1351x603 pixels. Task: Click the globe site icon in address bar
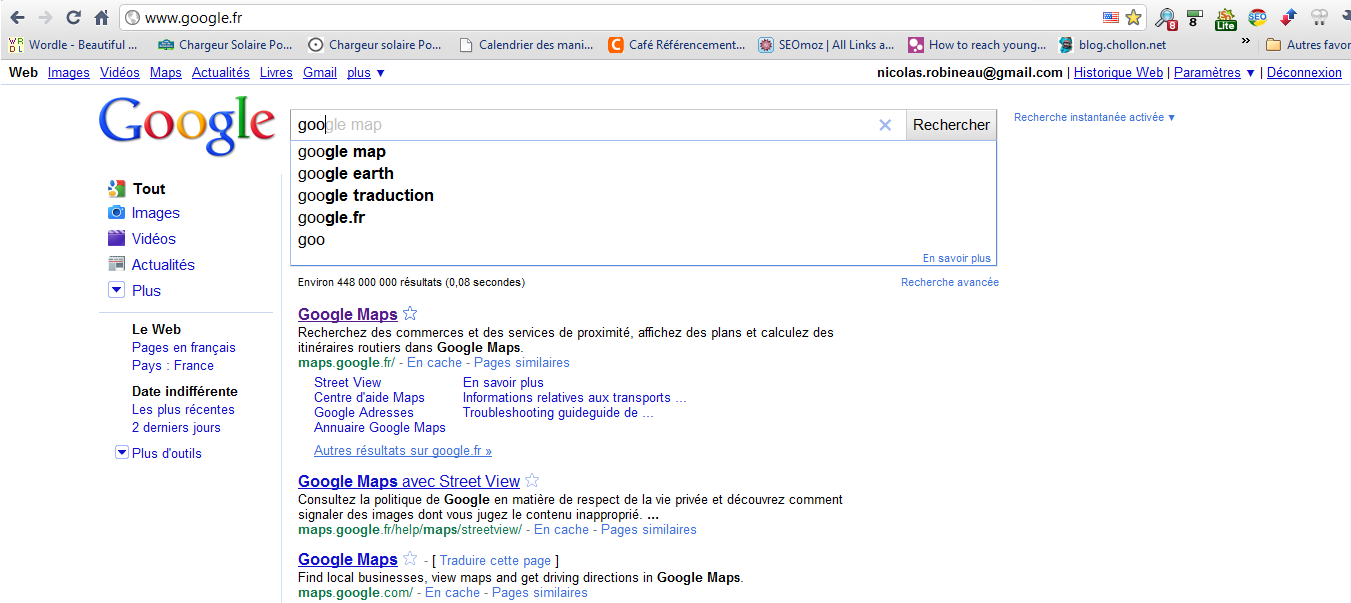click(x=133, y=18)
